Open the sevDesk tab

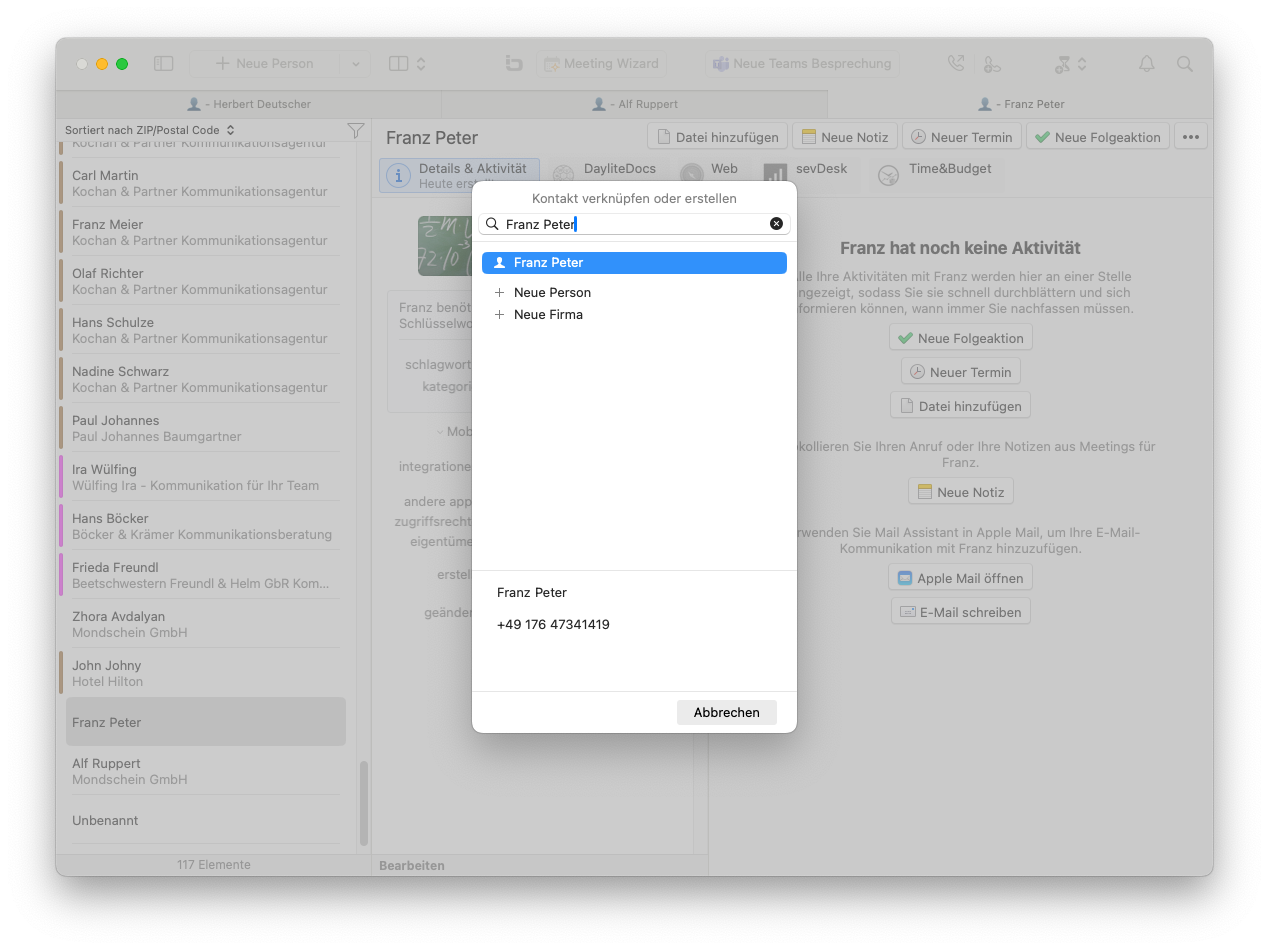tap(808, 175)
